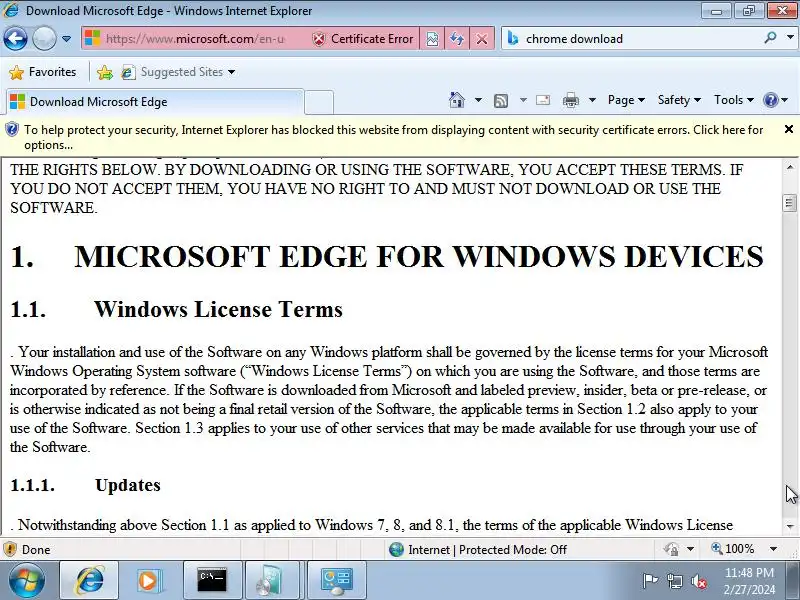Click Internet | Protected Mode: Off zone
The width and height of the screenshot is (800, 600).
[x=478, y=549]
